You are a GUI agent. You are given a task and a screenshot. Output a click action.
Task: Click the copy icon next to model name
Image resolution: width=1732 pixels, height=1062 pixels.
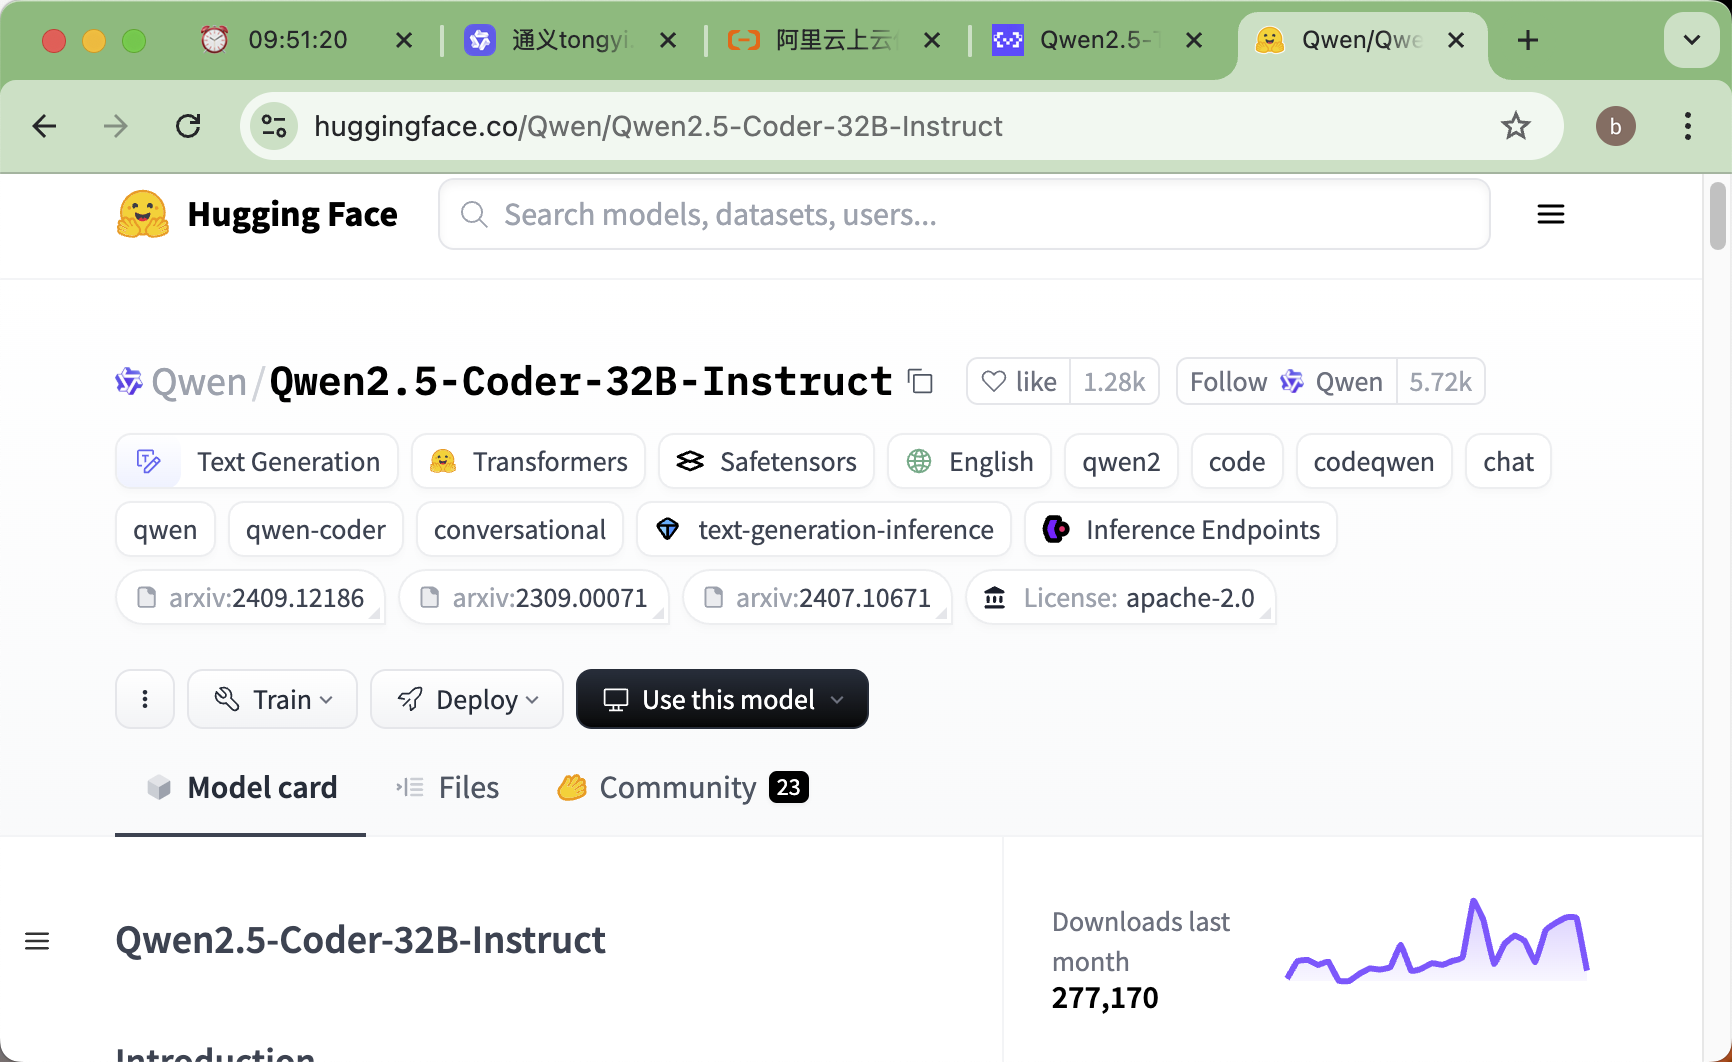point(919,382)
